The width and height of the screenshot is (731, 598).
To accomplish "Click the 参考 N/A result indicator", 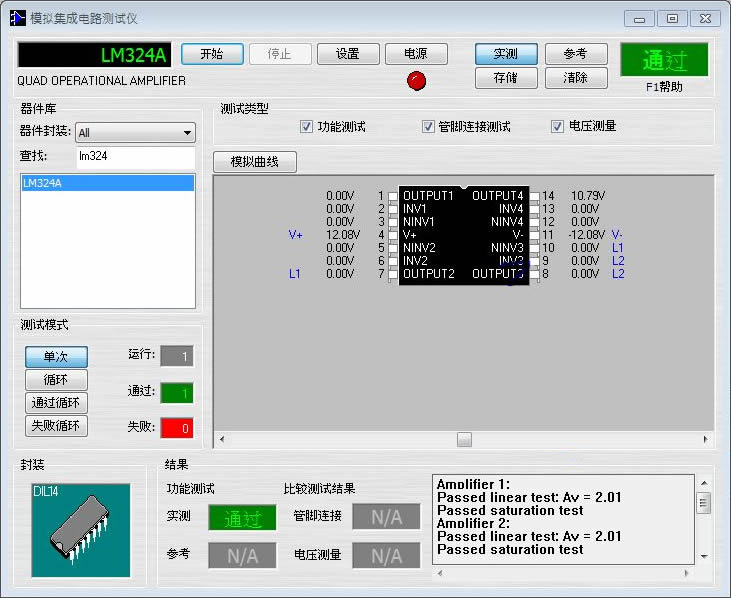I will pos(242,556).
